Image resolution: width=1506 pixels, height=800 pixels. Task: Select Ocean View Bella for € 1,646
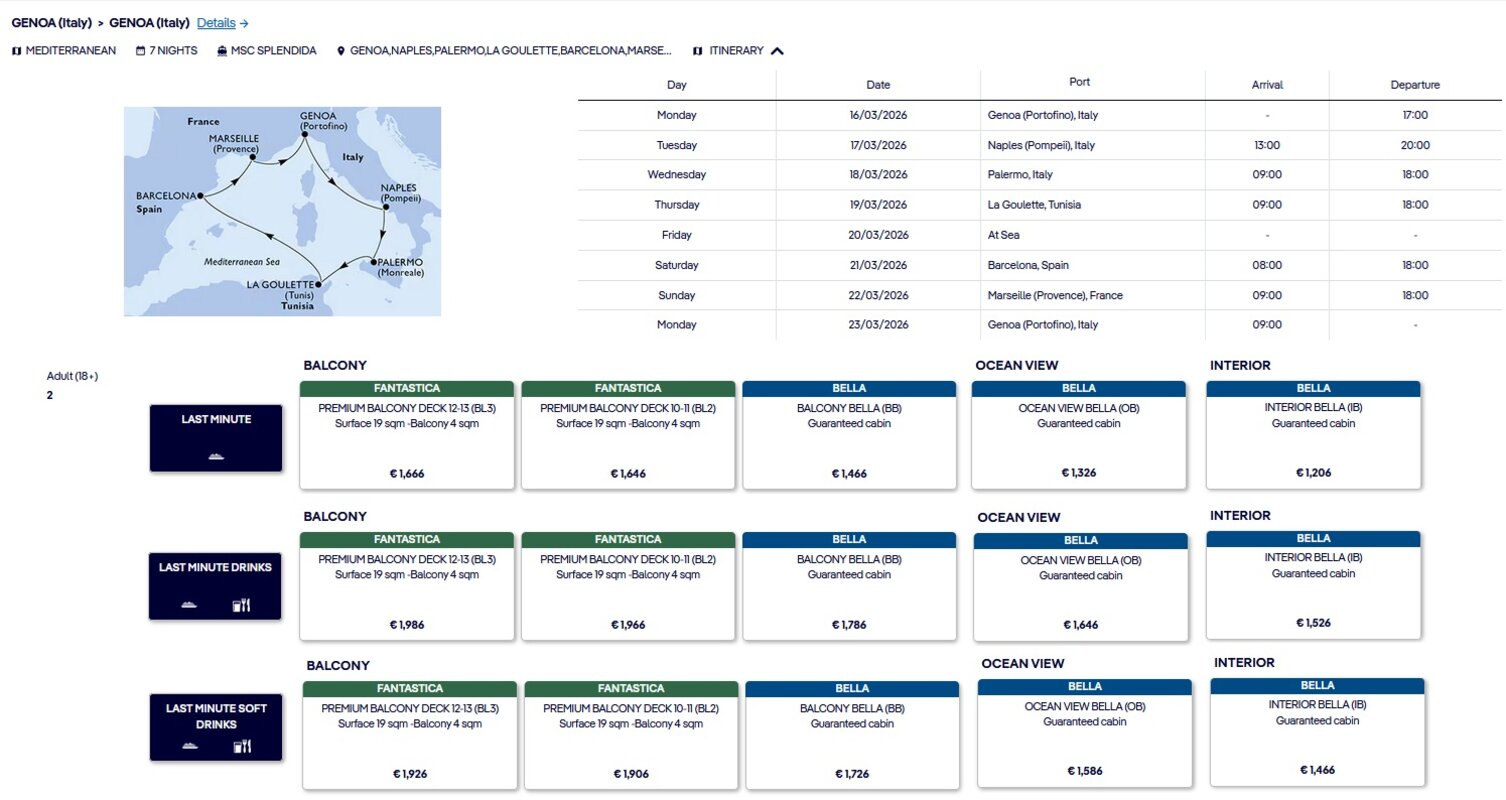(x=1080, y=587)
